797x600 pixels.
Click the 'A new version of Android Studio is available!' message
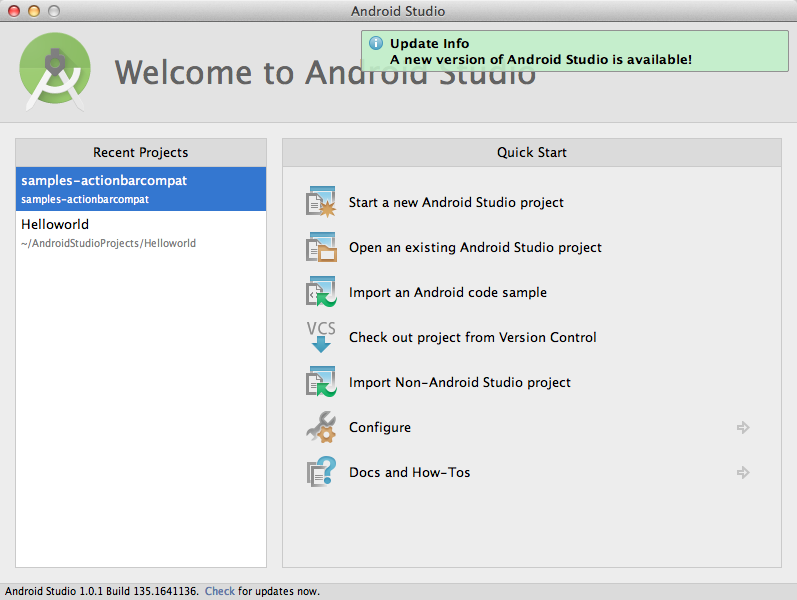pos(541,59)
